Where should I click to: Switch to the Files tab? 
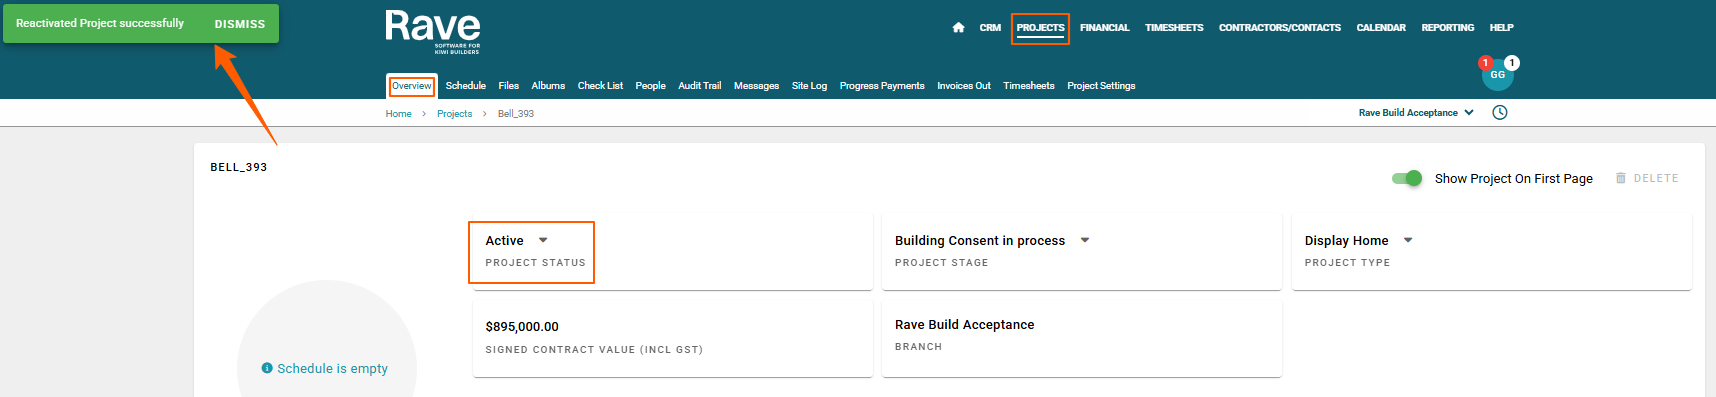tap(509, 86)
